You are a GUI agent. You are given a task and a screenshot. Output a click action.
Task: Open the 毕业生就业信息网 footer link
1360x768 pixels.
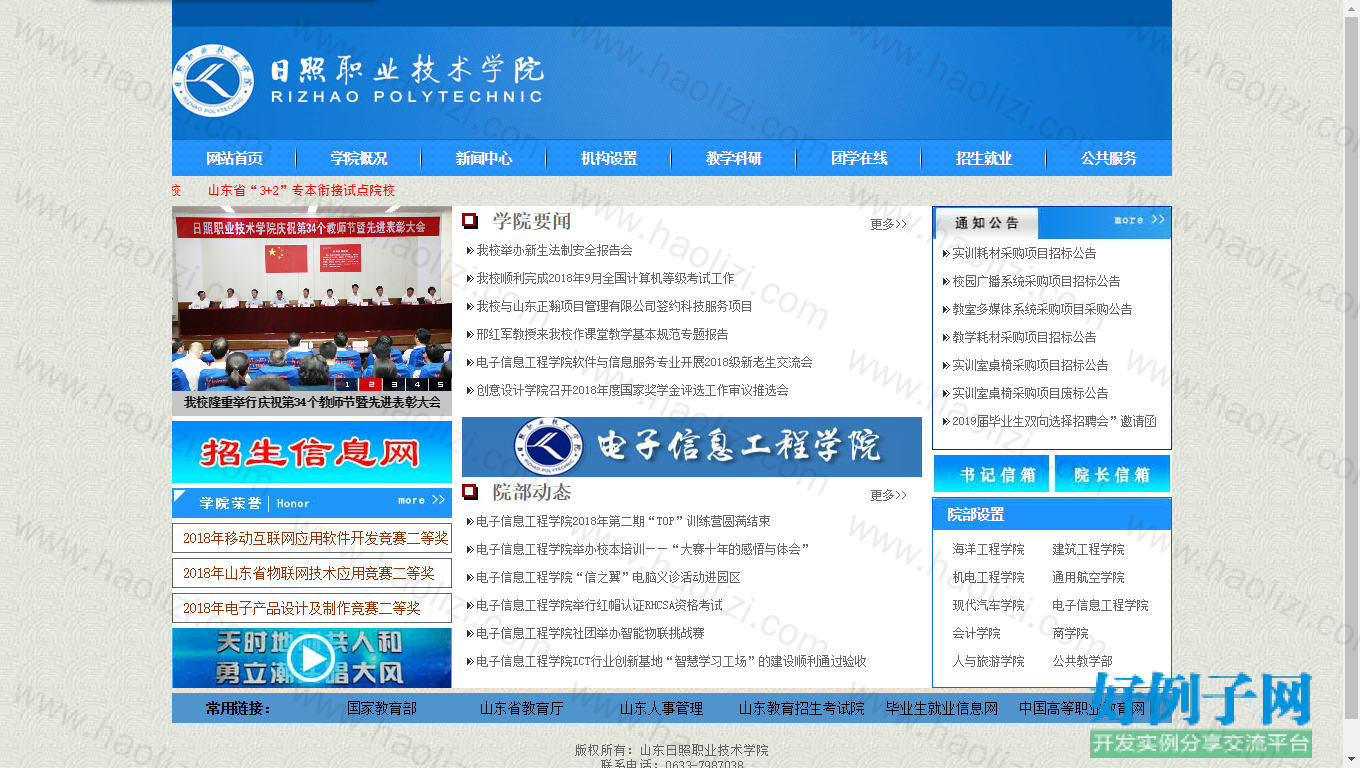[942, 708]
